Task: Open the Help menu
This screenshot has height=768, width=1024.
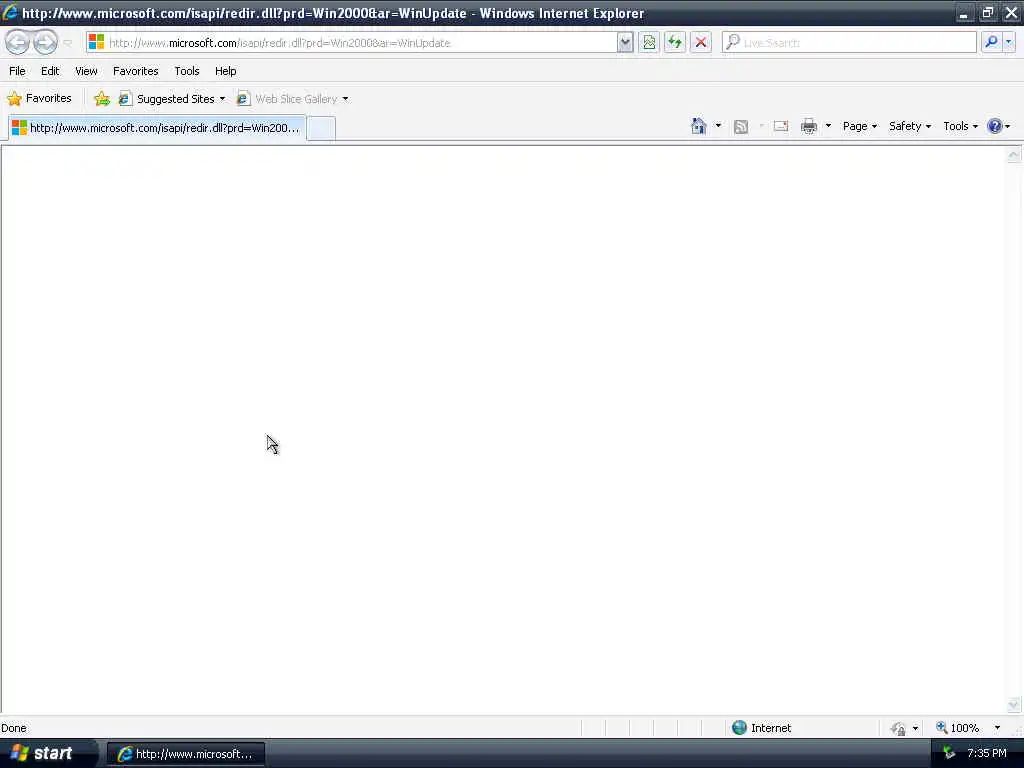Action: coord(225,71)
